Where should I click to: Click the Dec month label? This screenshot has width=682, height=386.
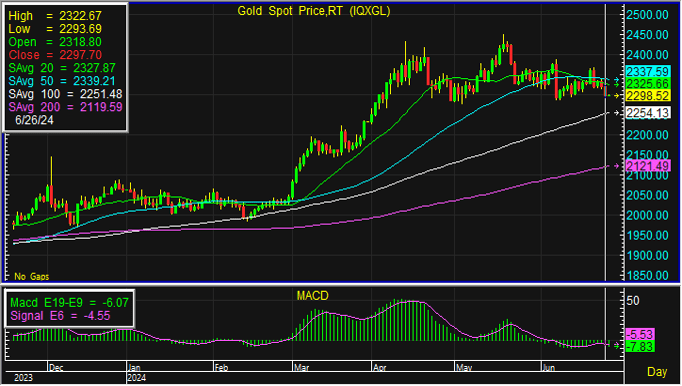point(56,368)
